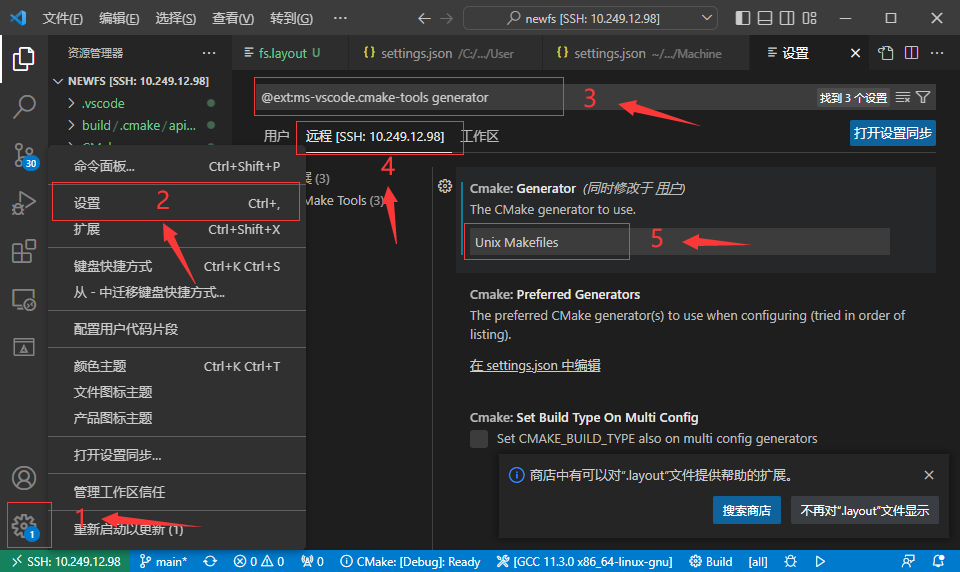The image size is (960, 572).
Task: Open the Remote Explorer view
Action: click(x=24, y=299)
